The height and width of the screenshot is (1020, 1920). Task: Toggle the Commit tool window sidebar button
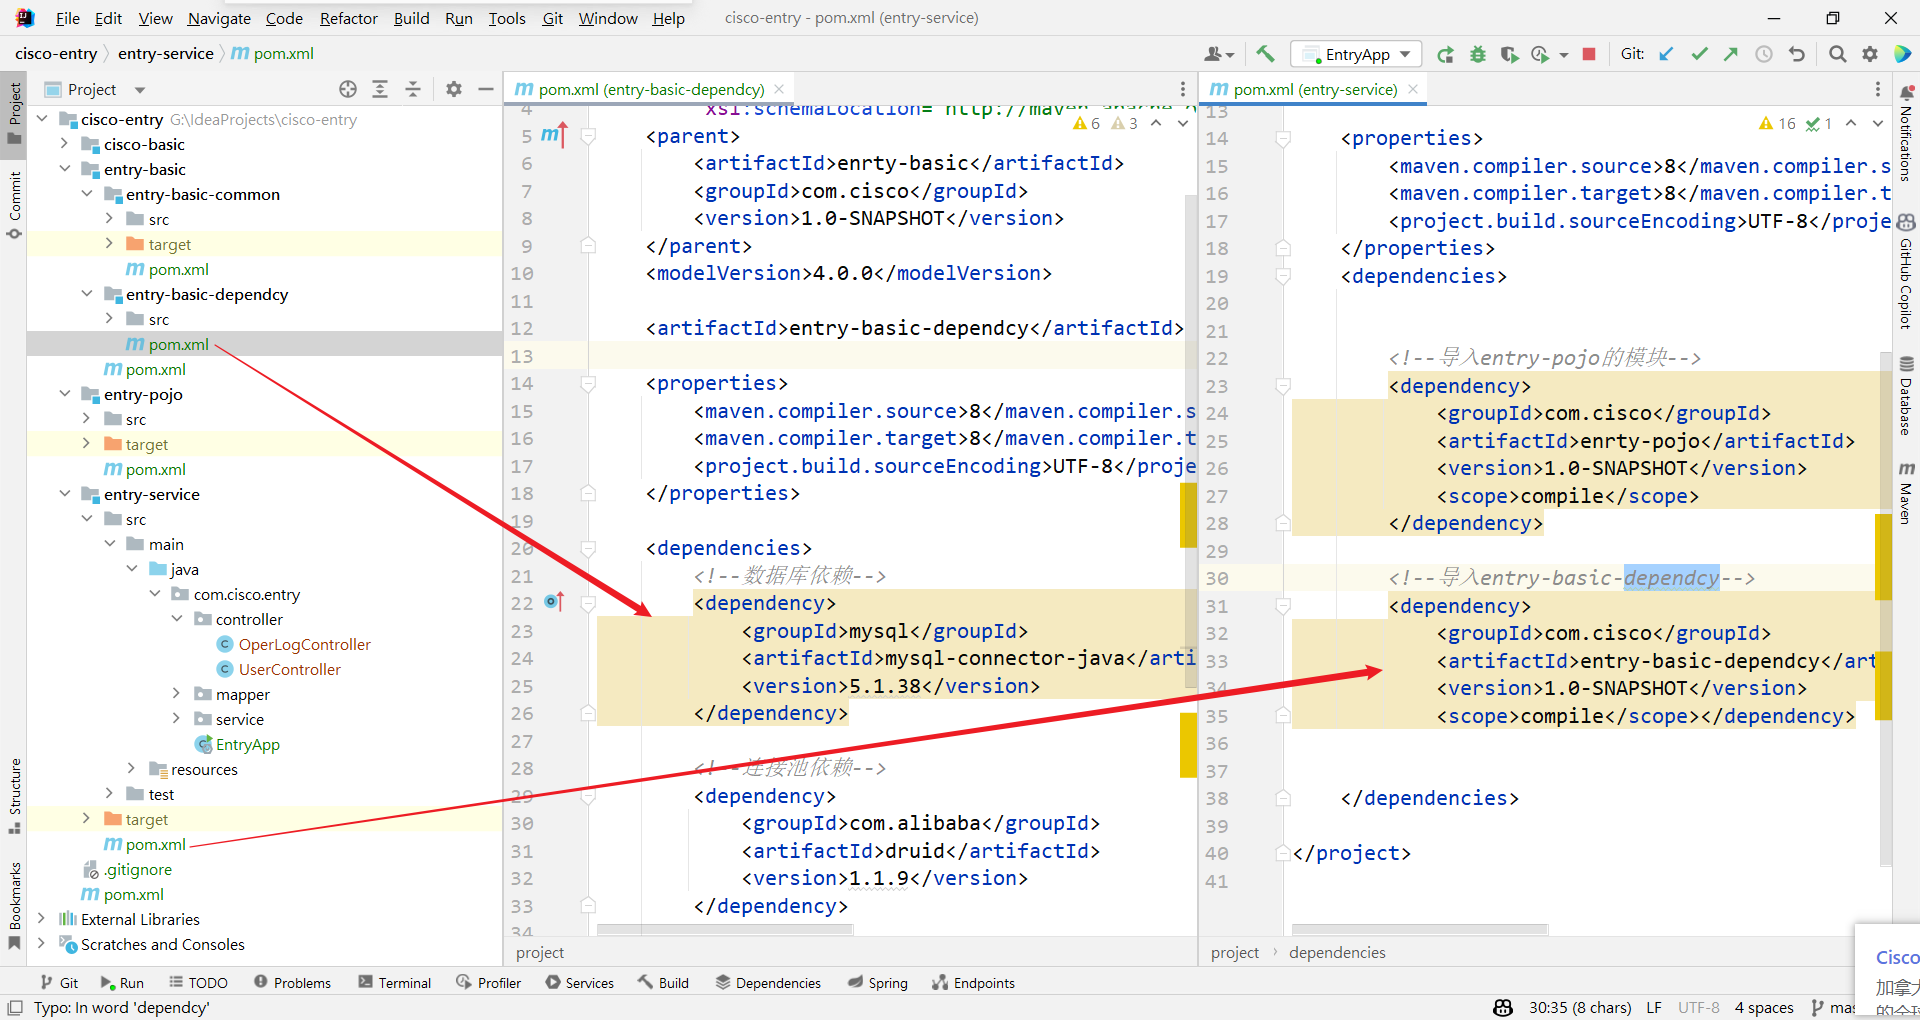[x=14, y=205]
